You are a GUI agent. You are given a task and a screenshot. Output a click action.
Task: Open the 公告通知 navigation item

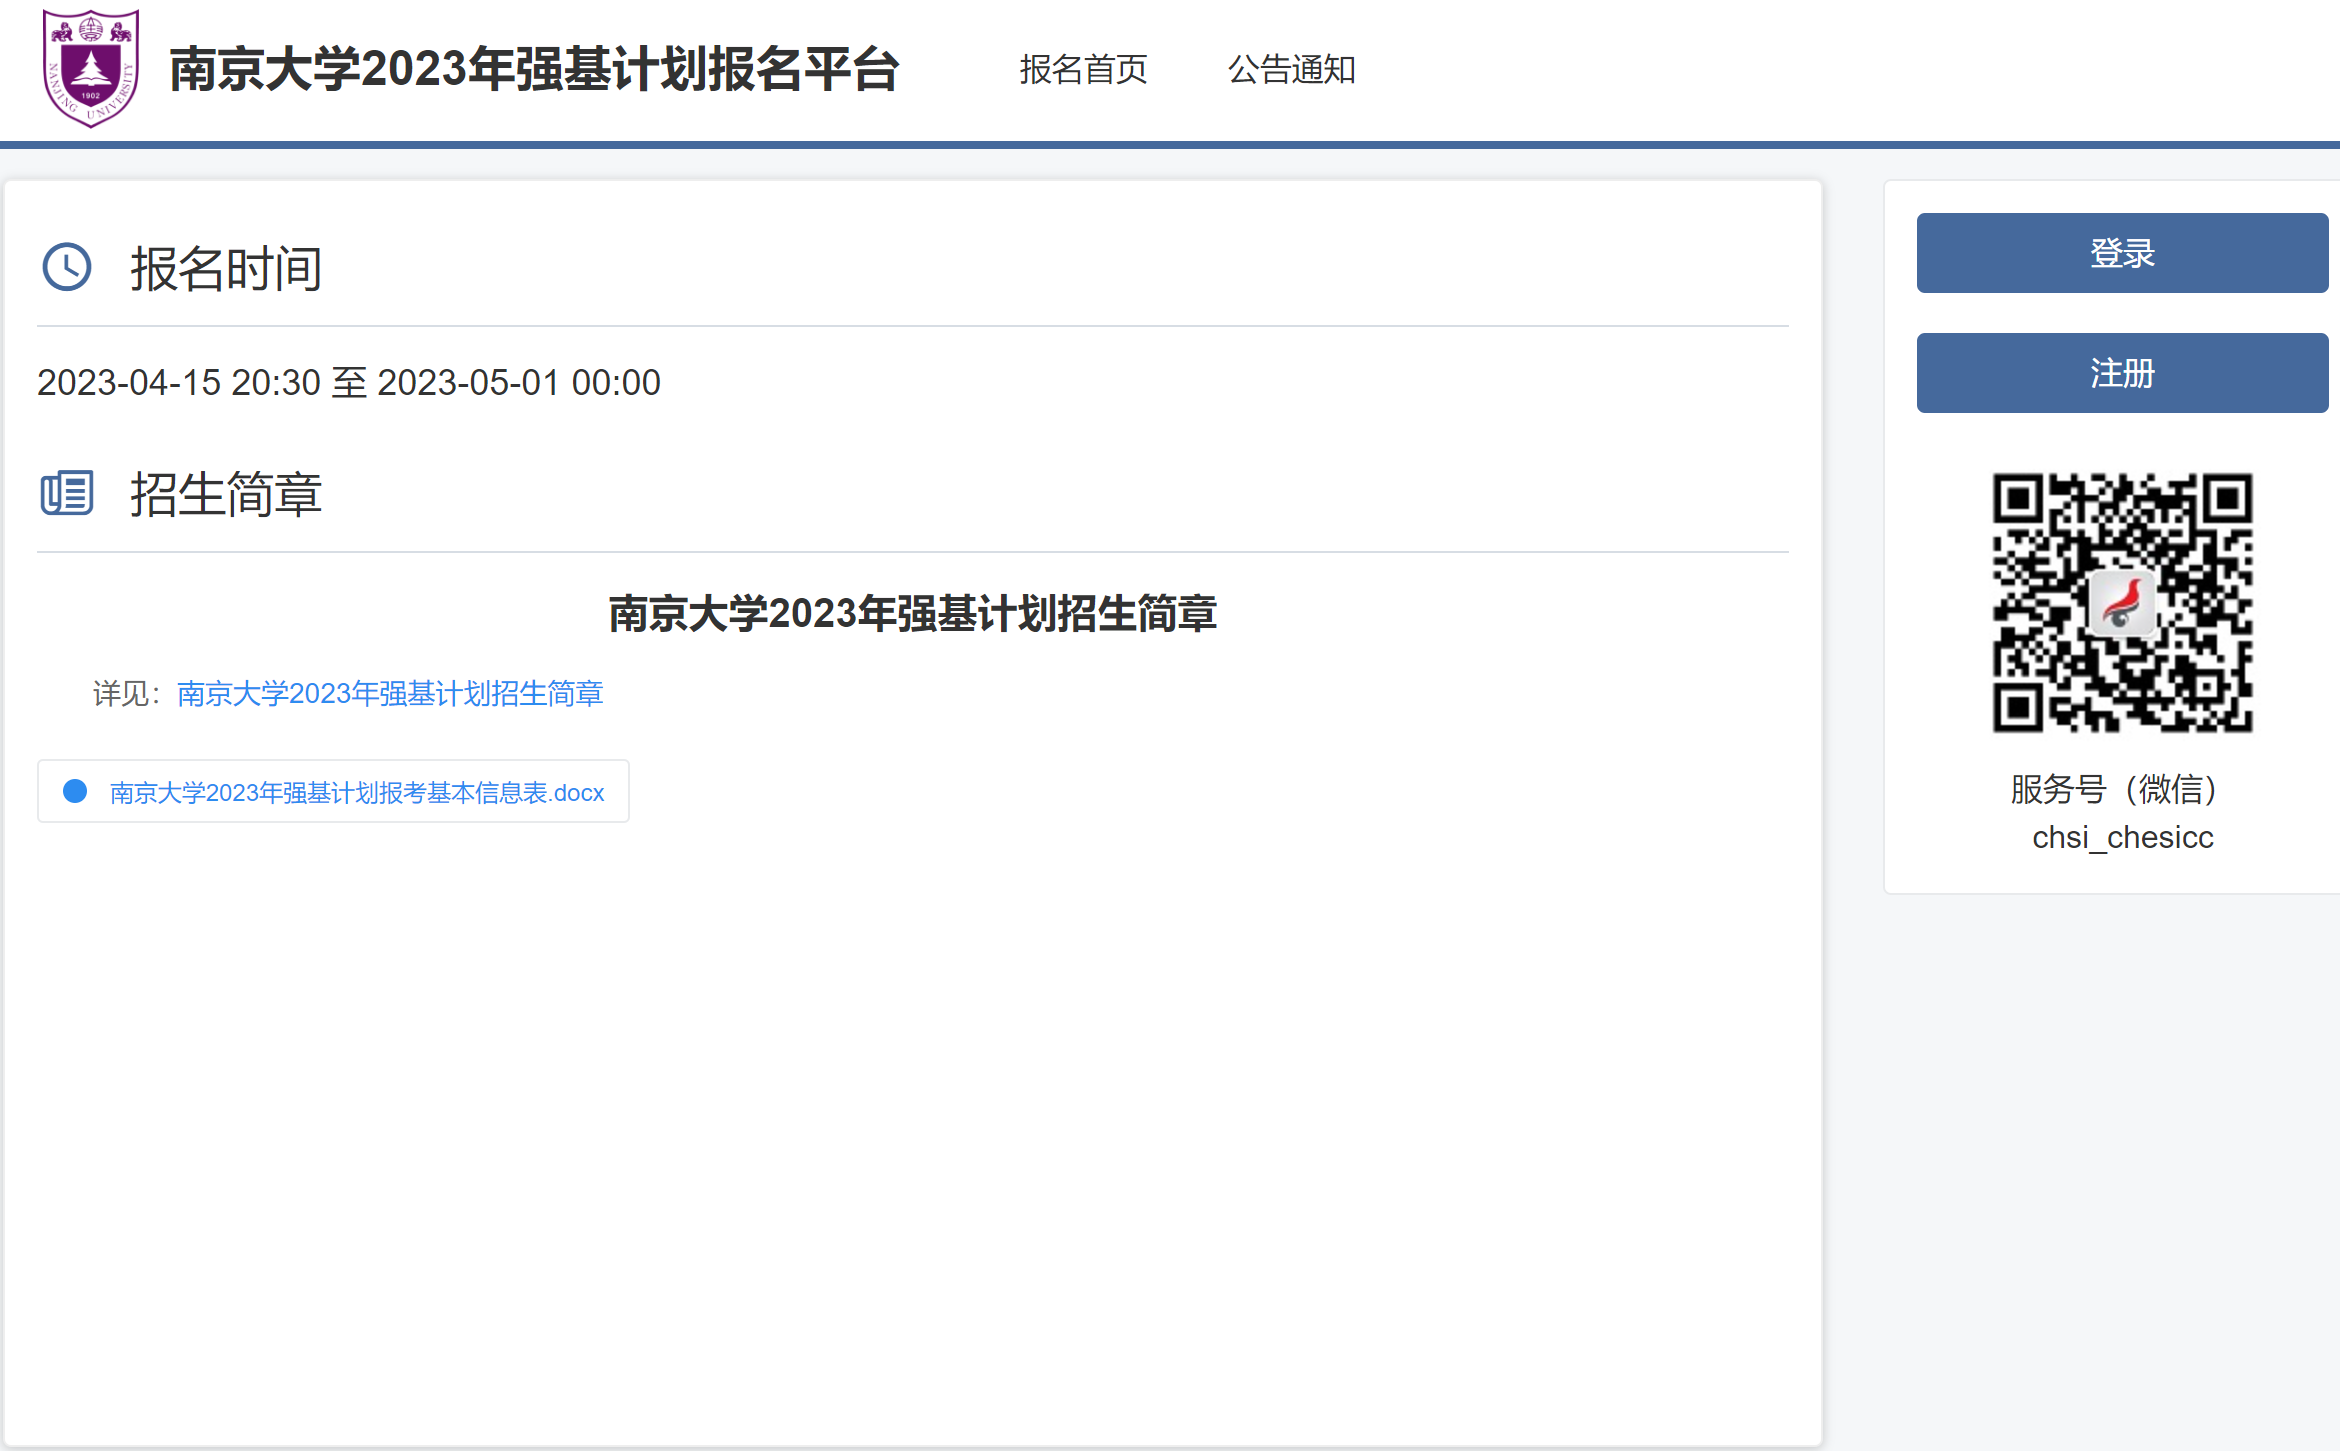pos(1291,70)
